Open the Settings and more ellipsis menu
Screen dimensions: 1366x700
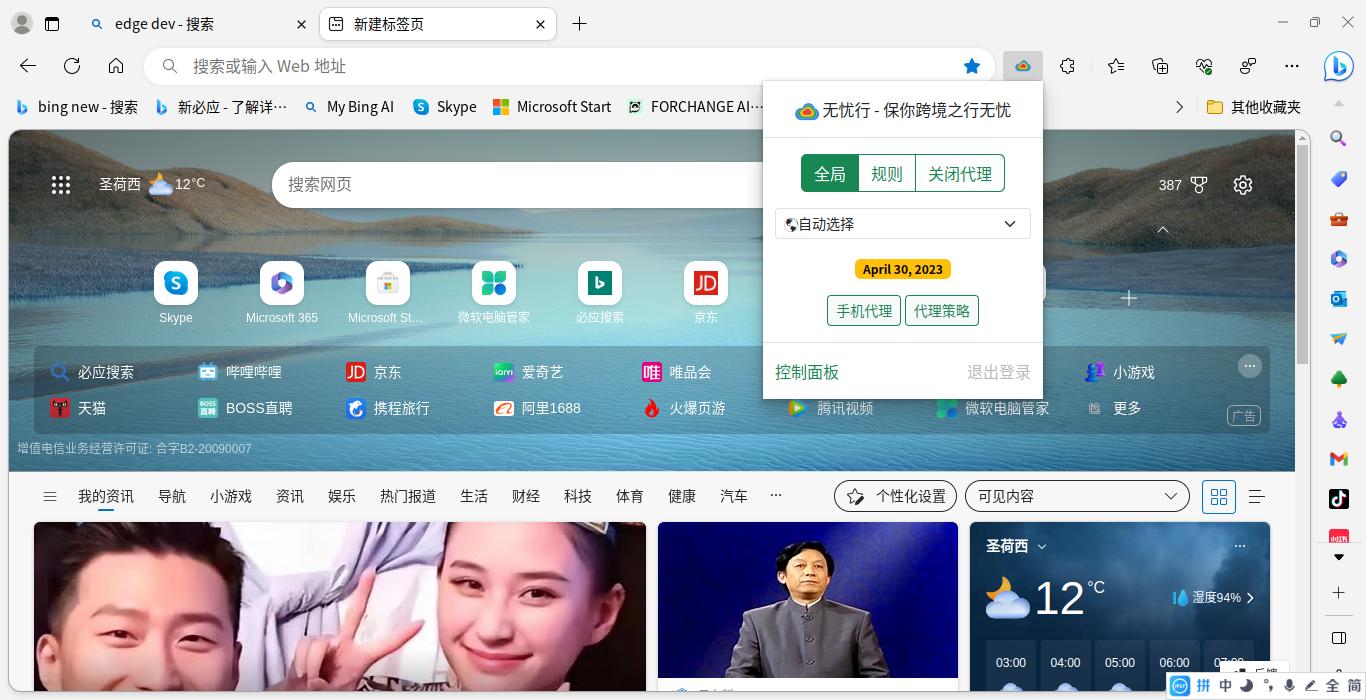tap(1292, 66)
